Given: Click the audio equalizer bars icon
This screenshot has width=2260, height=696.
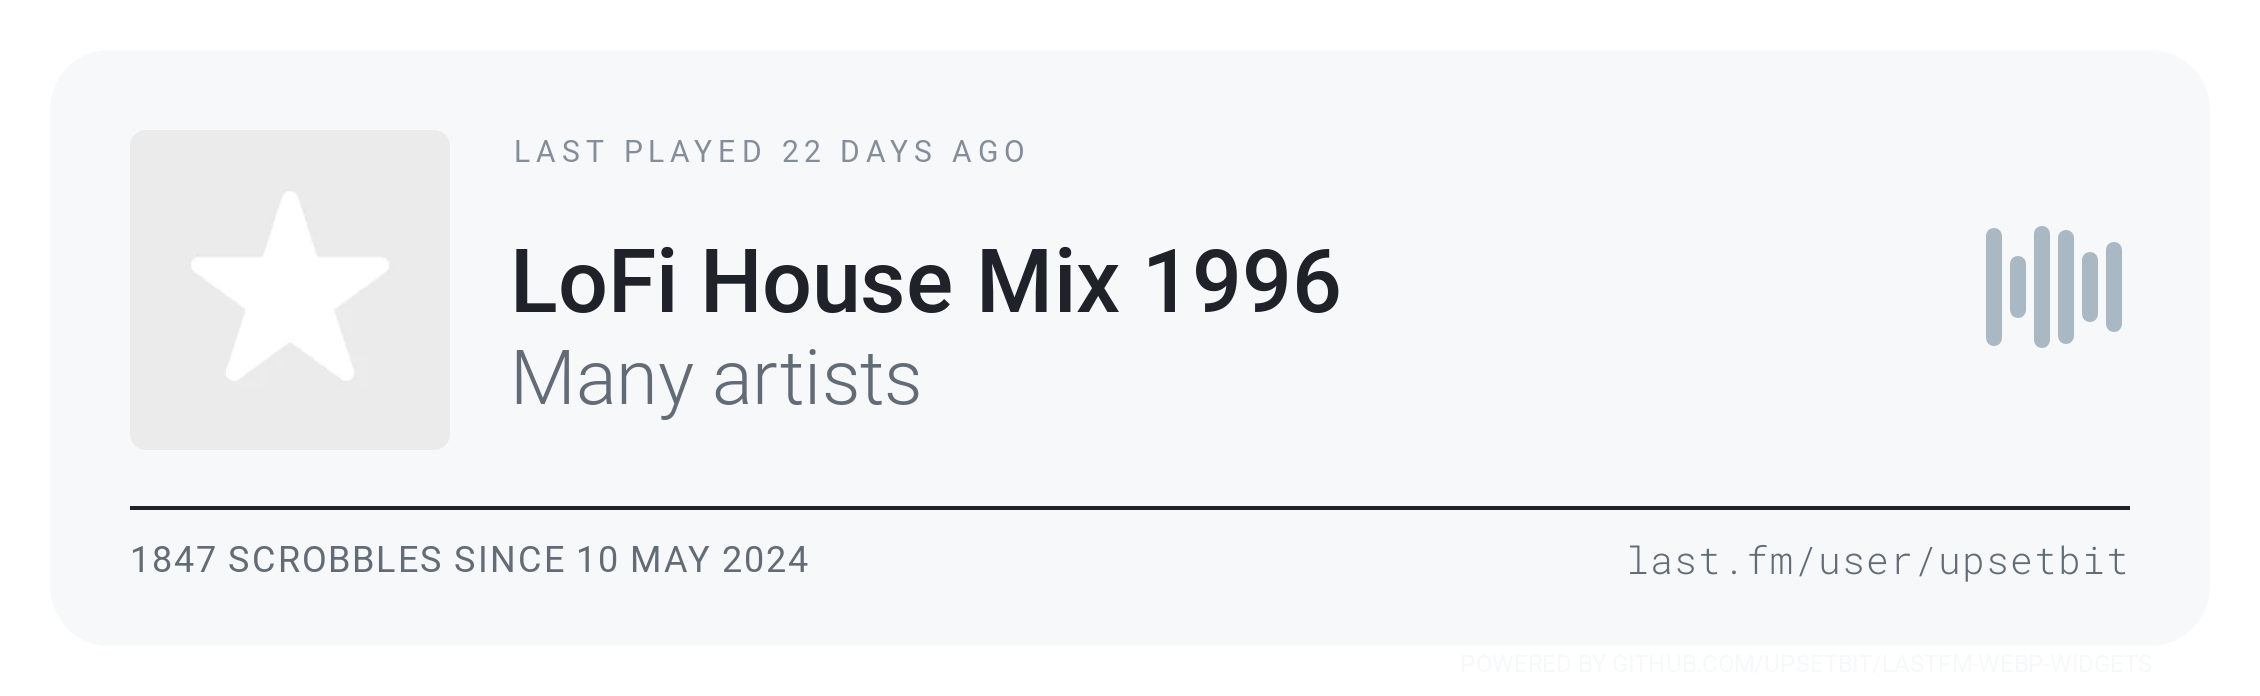Looking at the screenshot, I should pyautogui.click(x=2054, y=287).
